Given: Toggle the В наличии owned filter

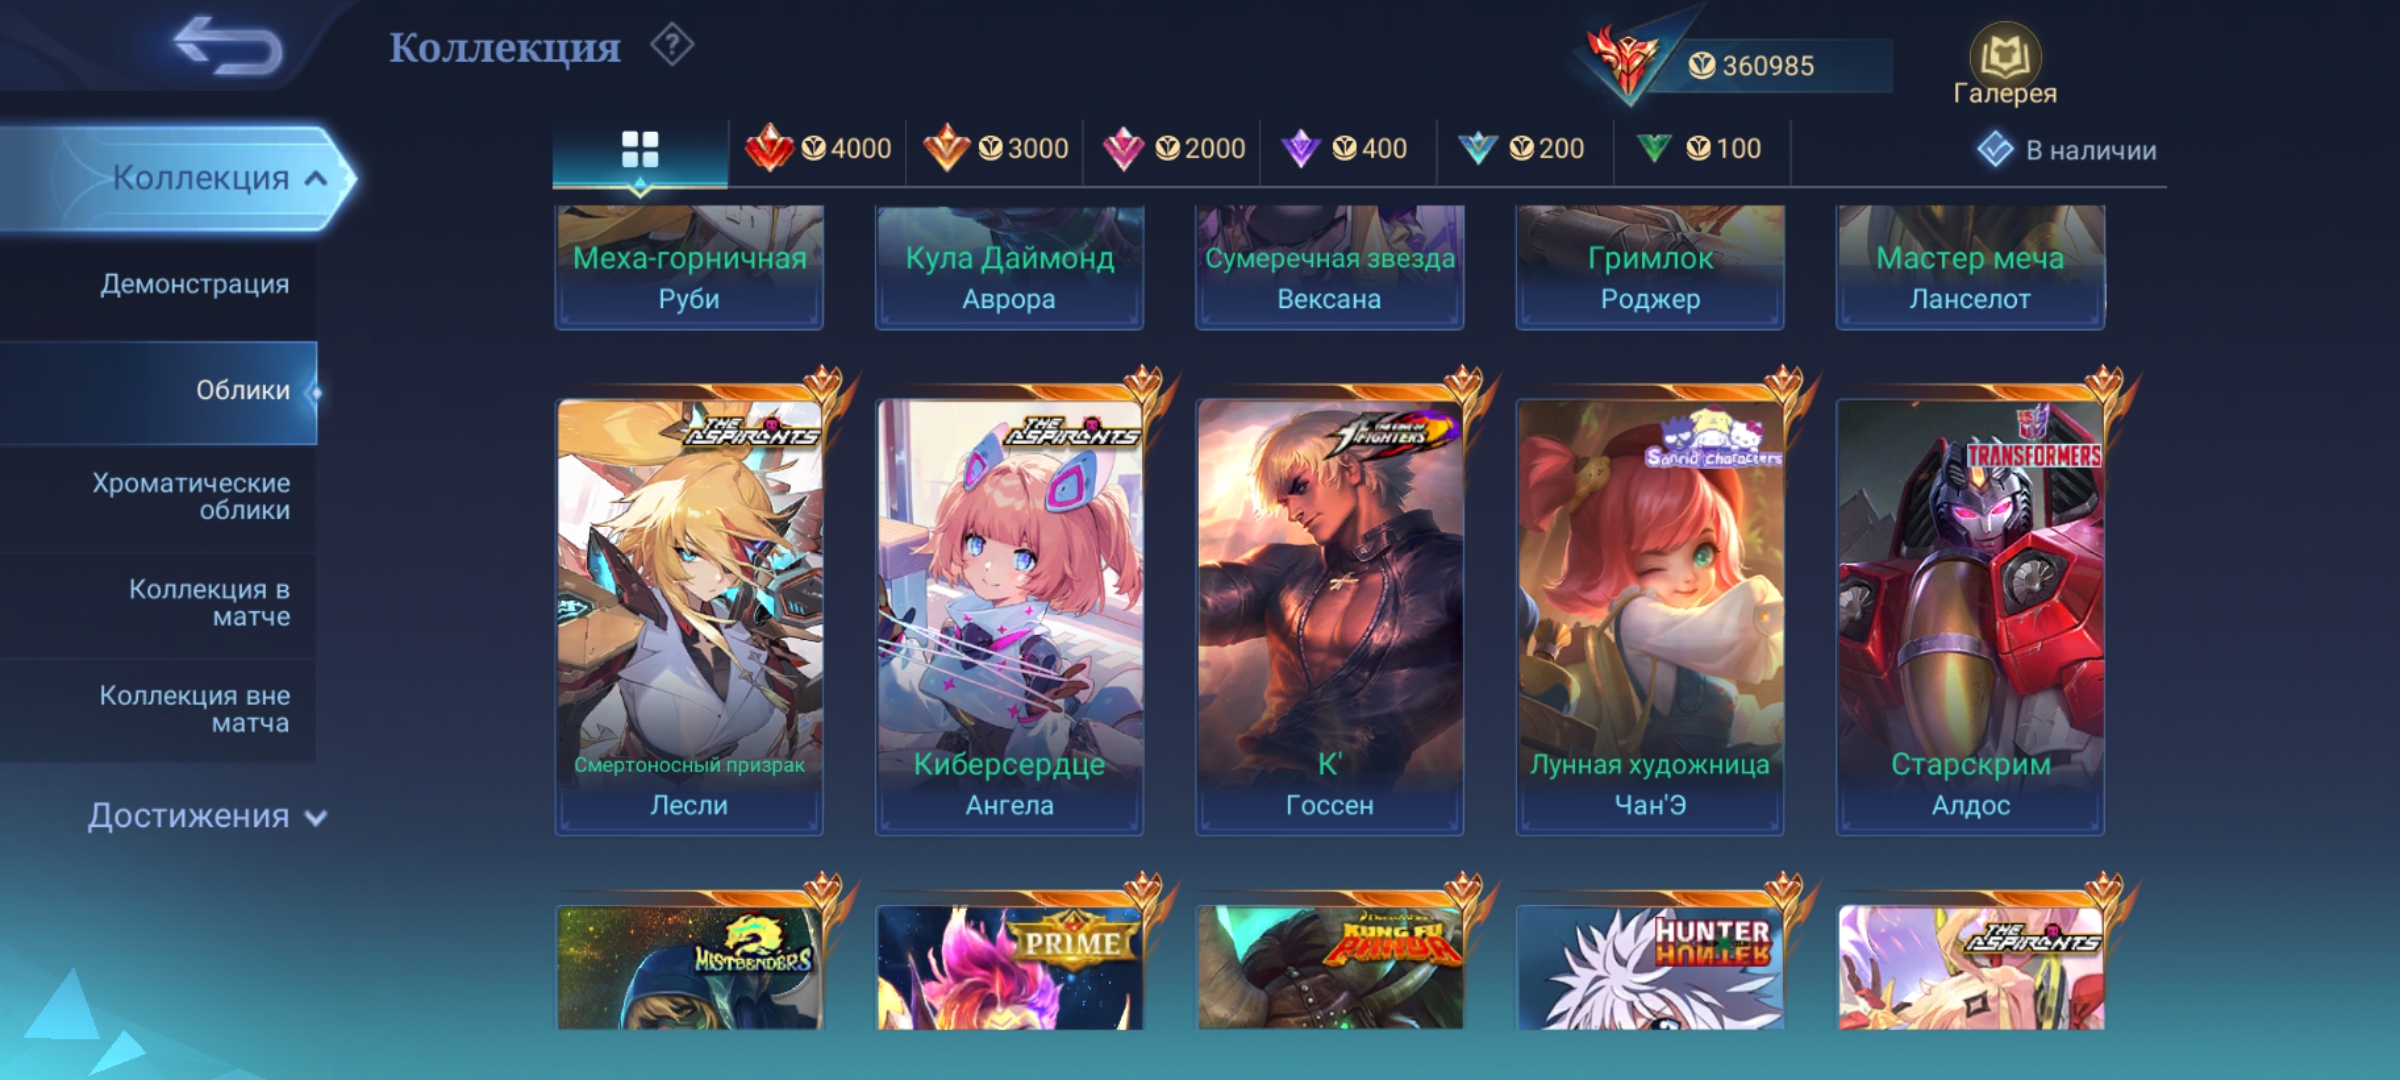Looking at the screenshot, I should 2067,150.
